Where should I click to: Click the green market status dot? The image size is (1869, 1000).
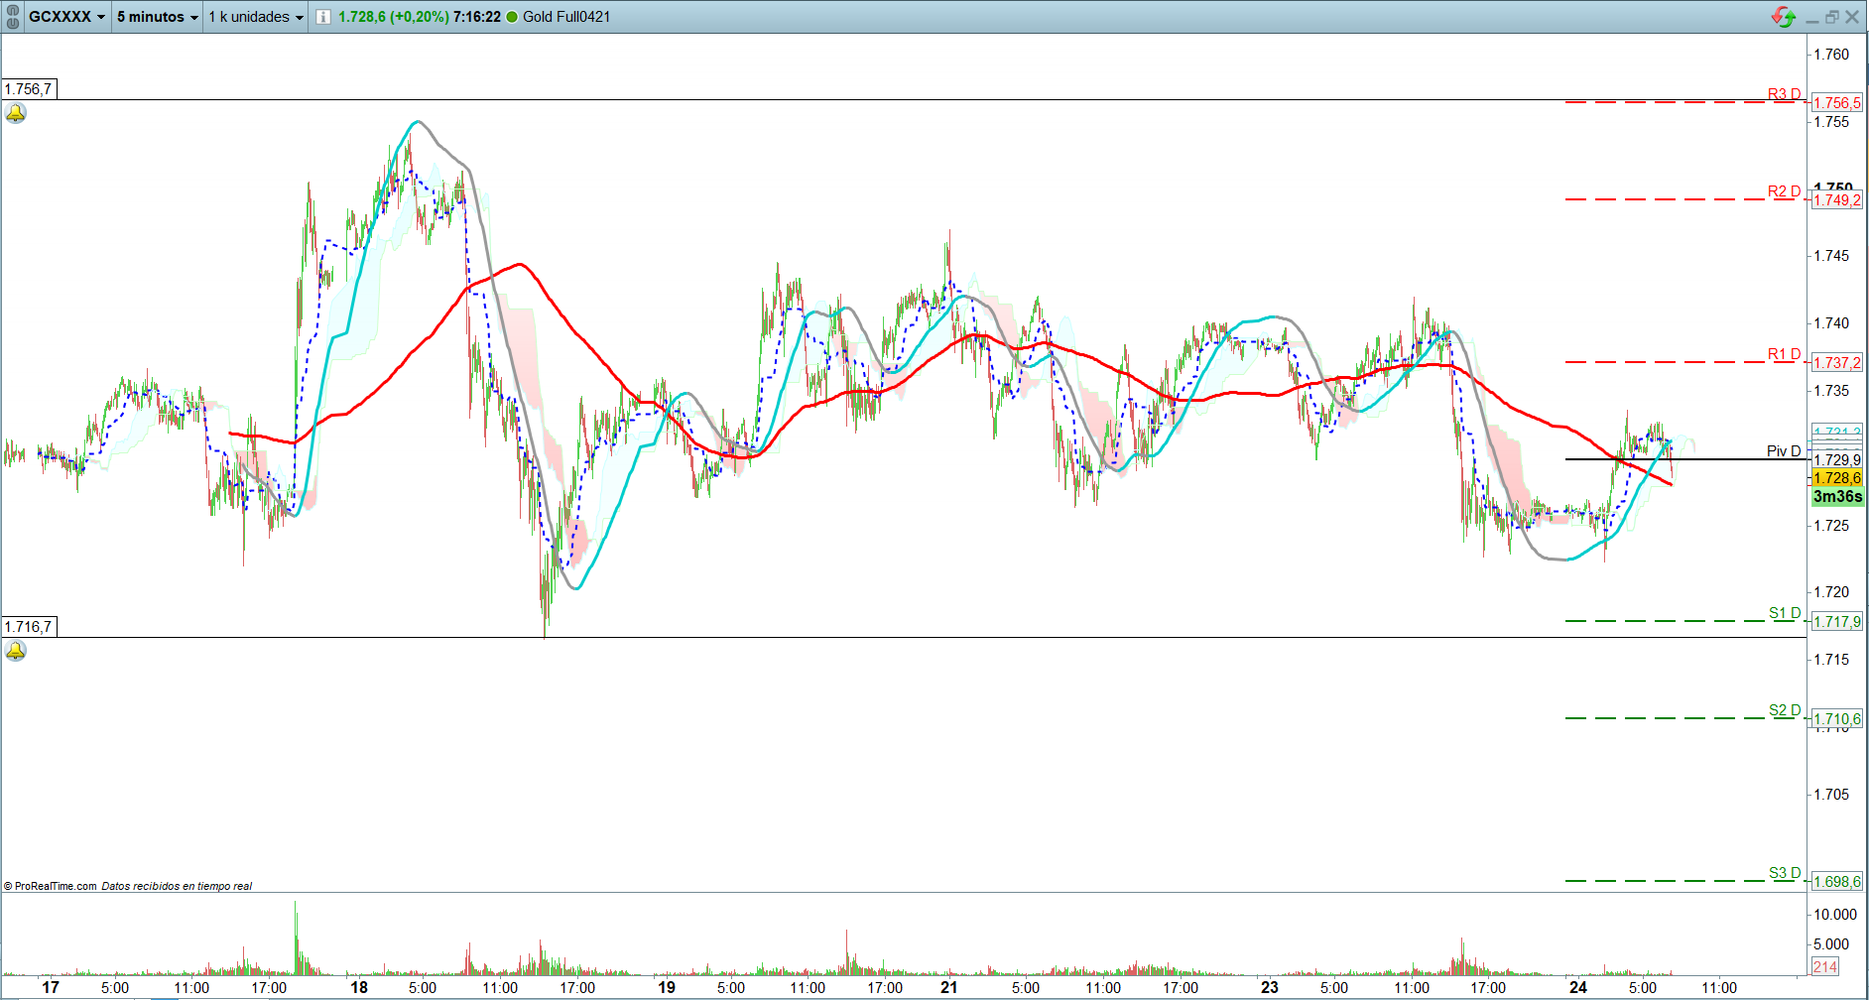[x=512, y=17]
